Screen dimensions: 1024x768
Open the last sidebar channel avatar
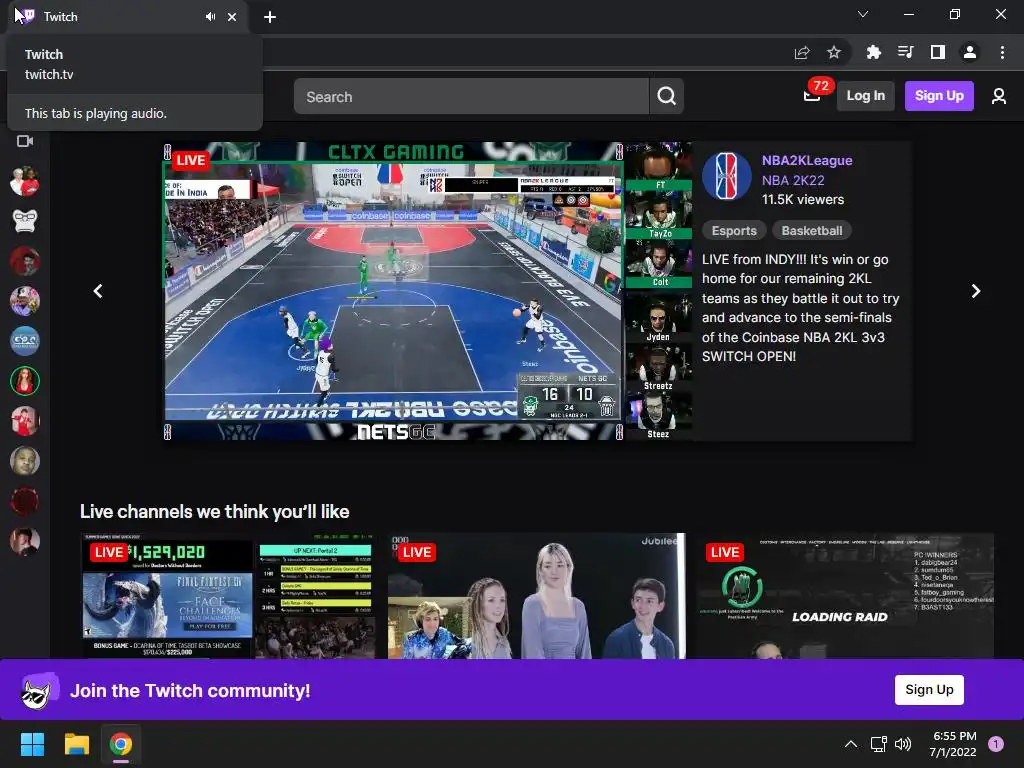(x=25, y=541)
